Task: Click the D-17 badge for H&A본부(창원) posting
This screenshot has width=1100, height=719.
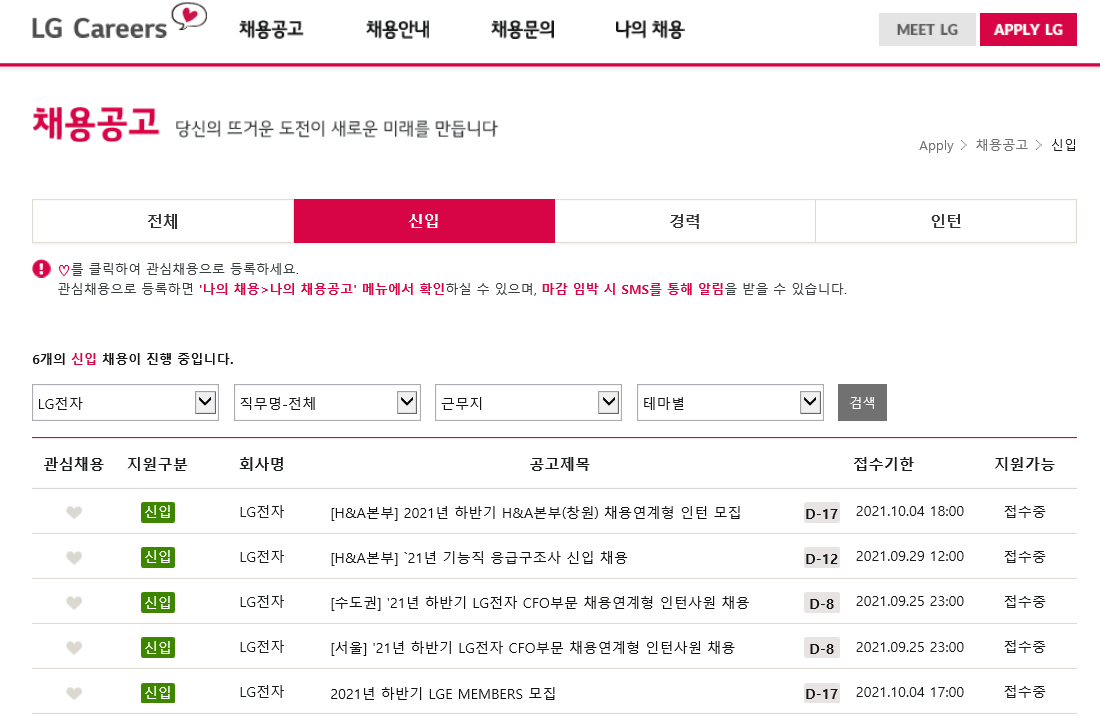Action: click(x=821, y=513)
